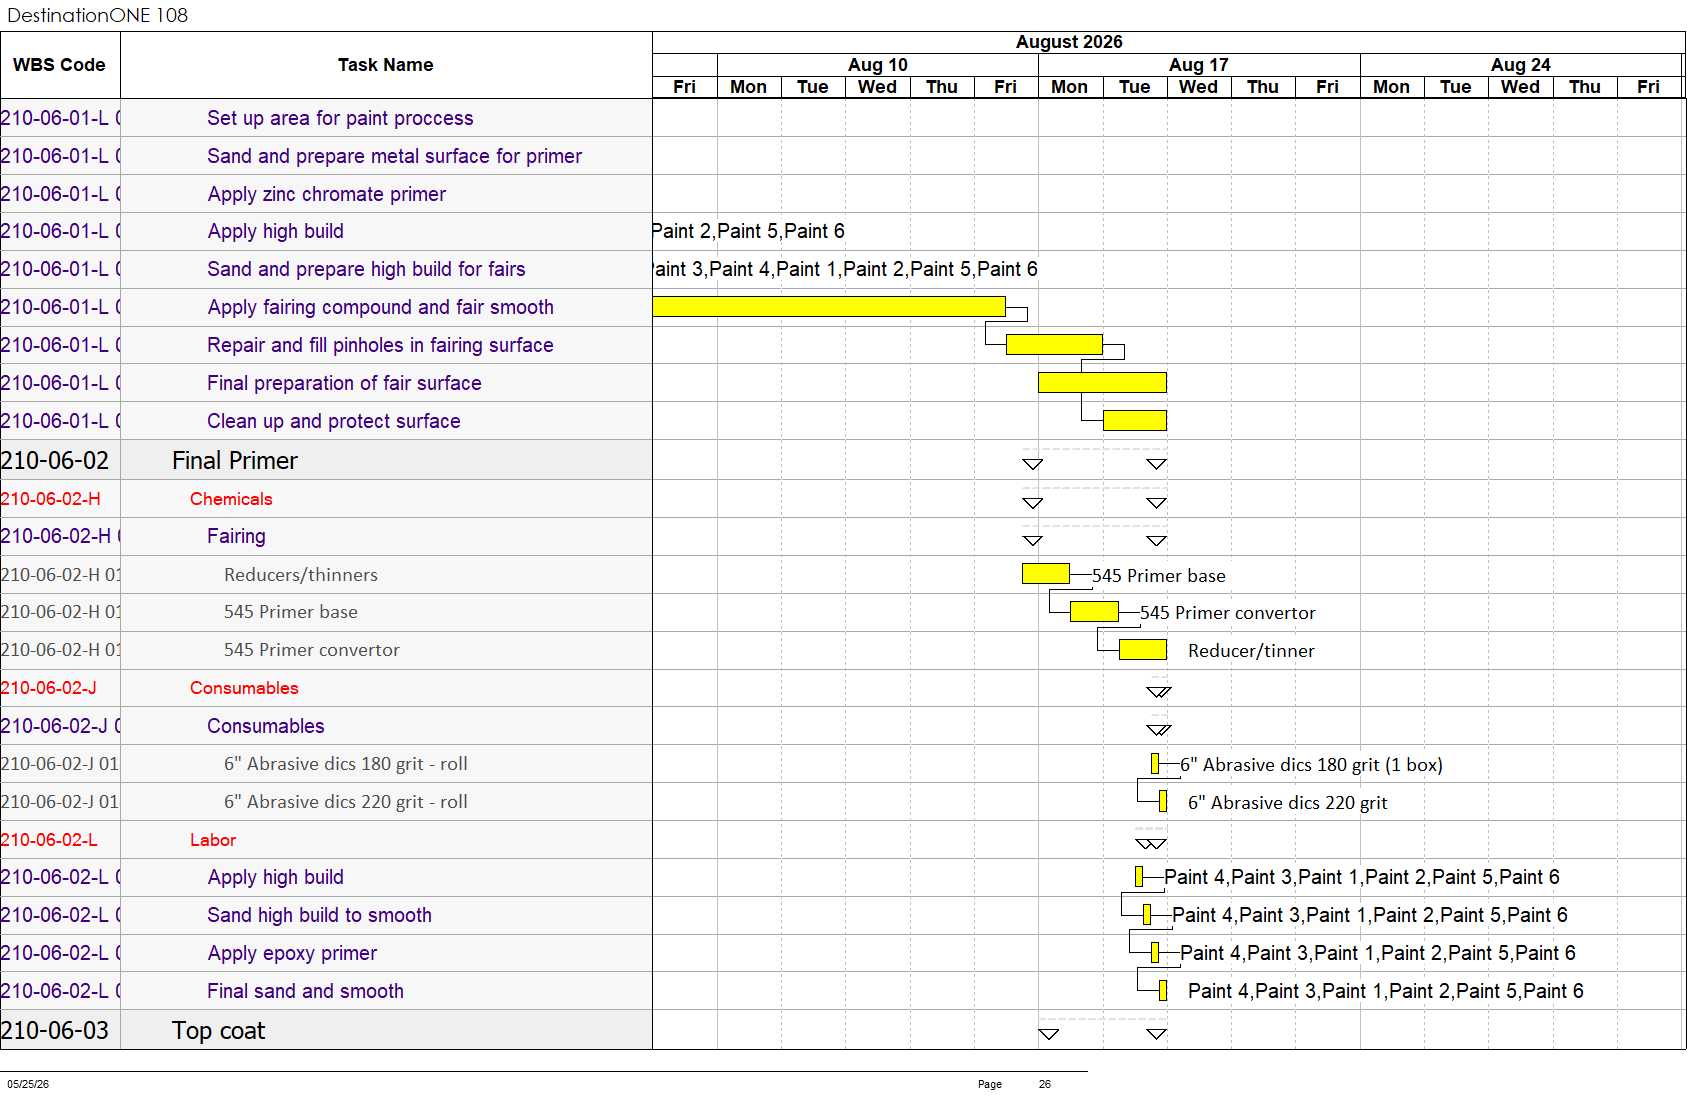Viewport: 1687px width, 1097px height.
Task: Click the Final preparation of fair surface bar
Action: (x=1102, y=382)
